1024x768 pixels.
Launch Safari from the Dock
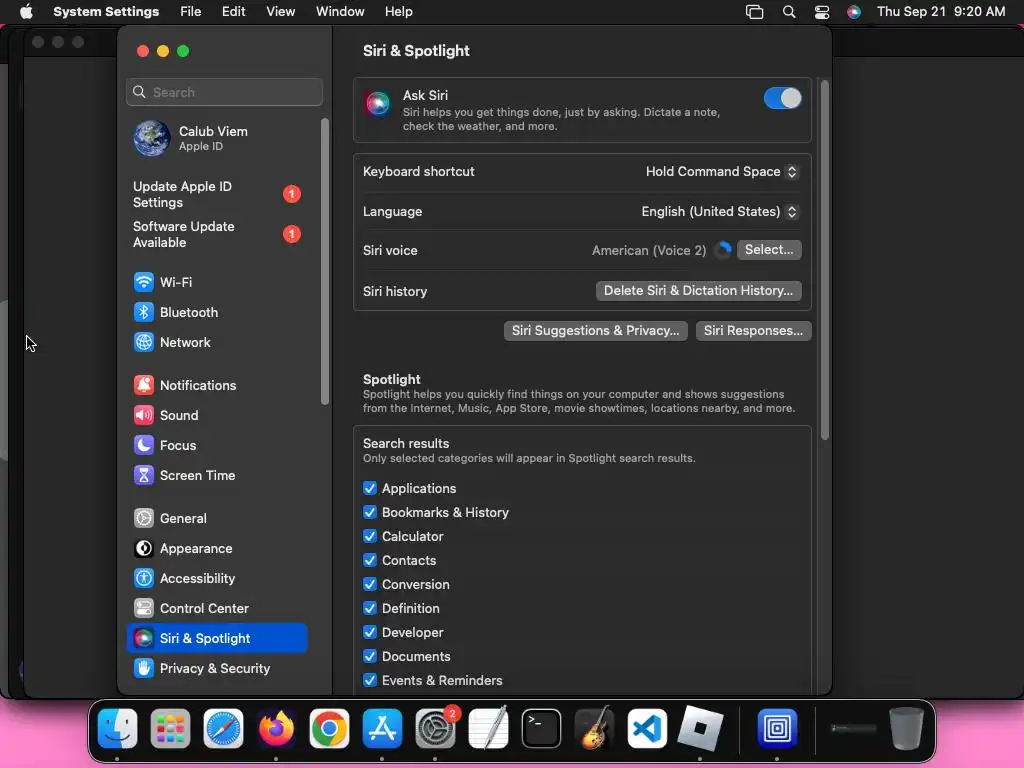223,728
